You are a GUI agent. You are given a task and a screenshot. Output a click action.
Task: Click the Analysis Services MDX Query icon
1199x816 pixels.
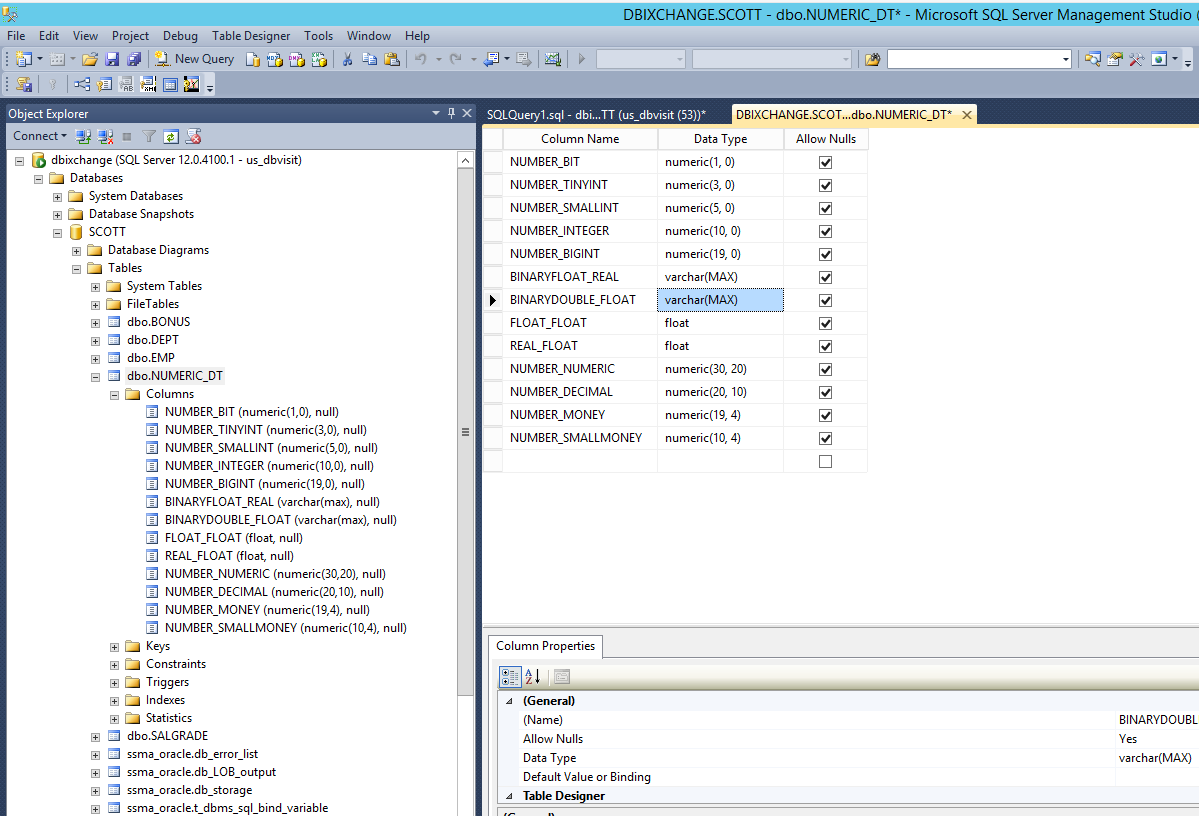(x=275, y=59)
